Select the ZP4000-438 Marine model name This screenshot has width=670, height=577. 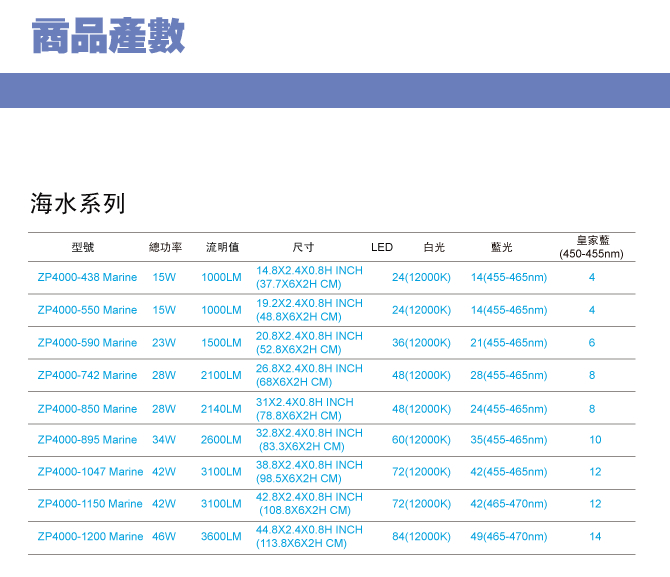(x=87, y=278)
